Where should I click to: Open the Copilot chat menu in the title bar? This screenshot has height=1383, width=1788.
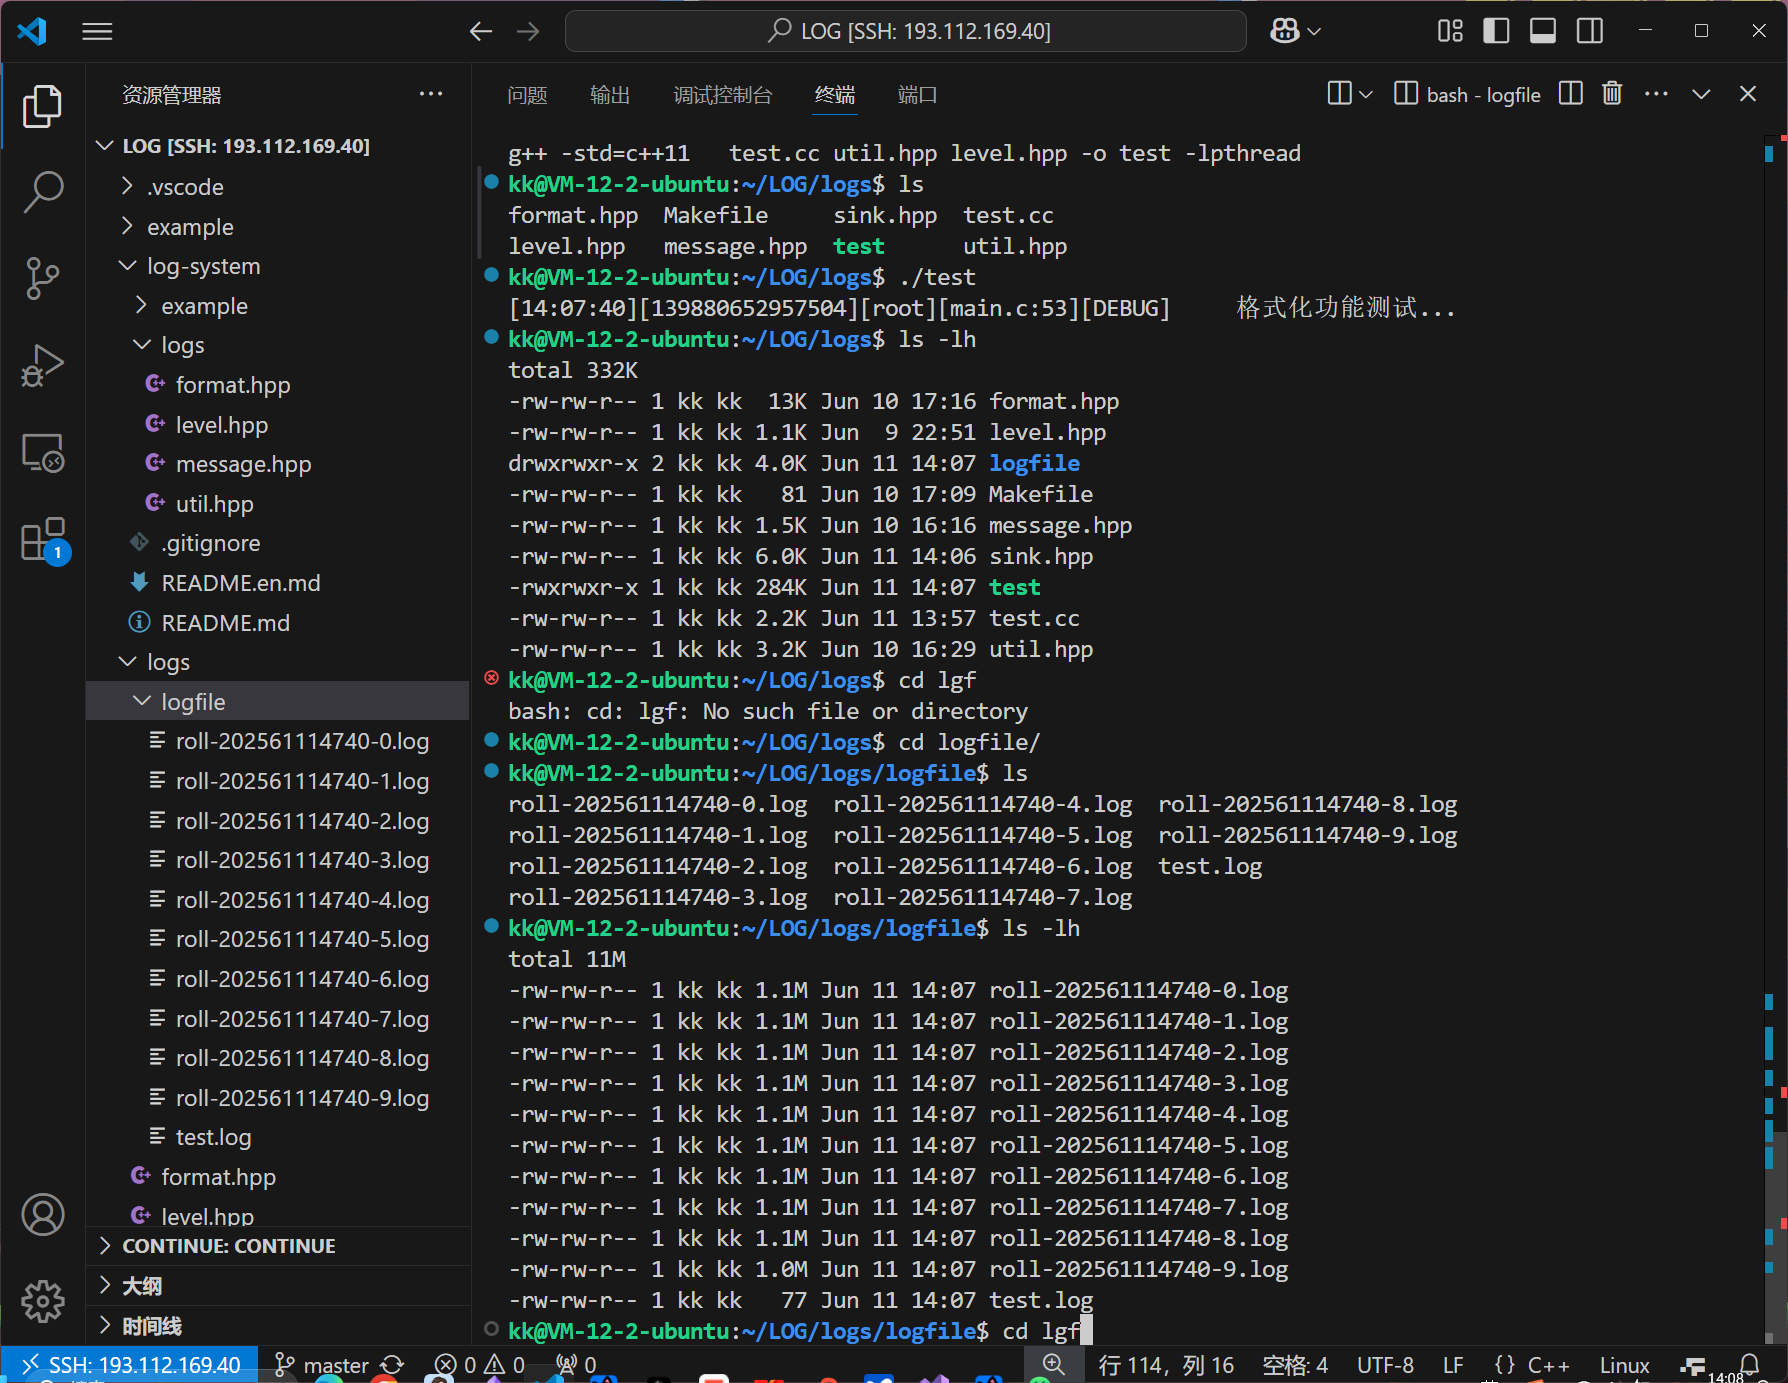[x=1295, y=31]
